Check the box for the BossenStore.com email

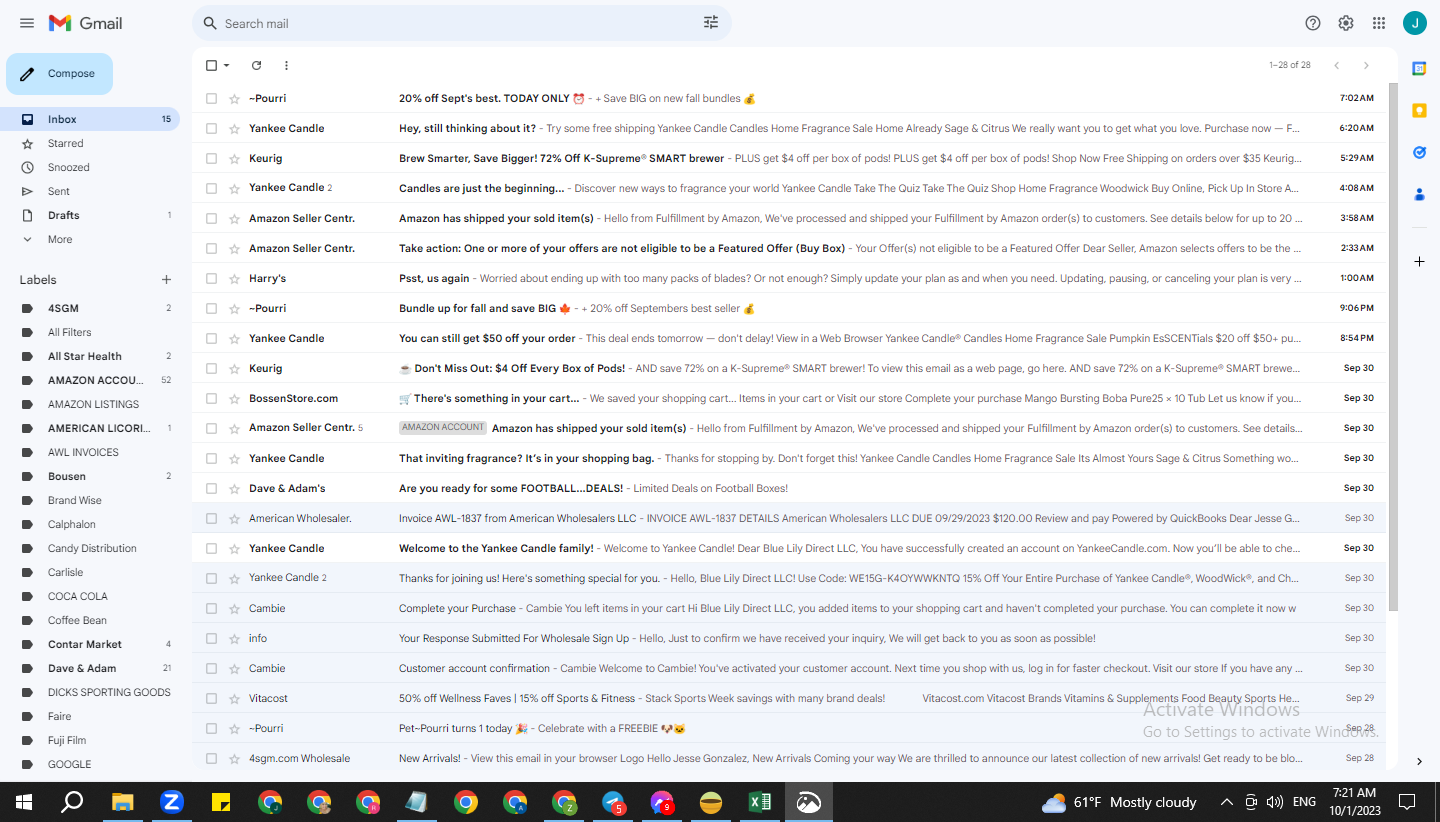(211, 398)
